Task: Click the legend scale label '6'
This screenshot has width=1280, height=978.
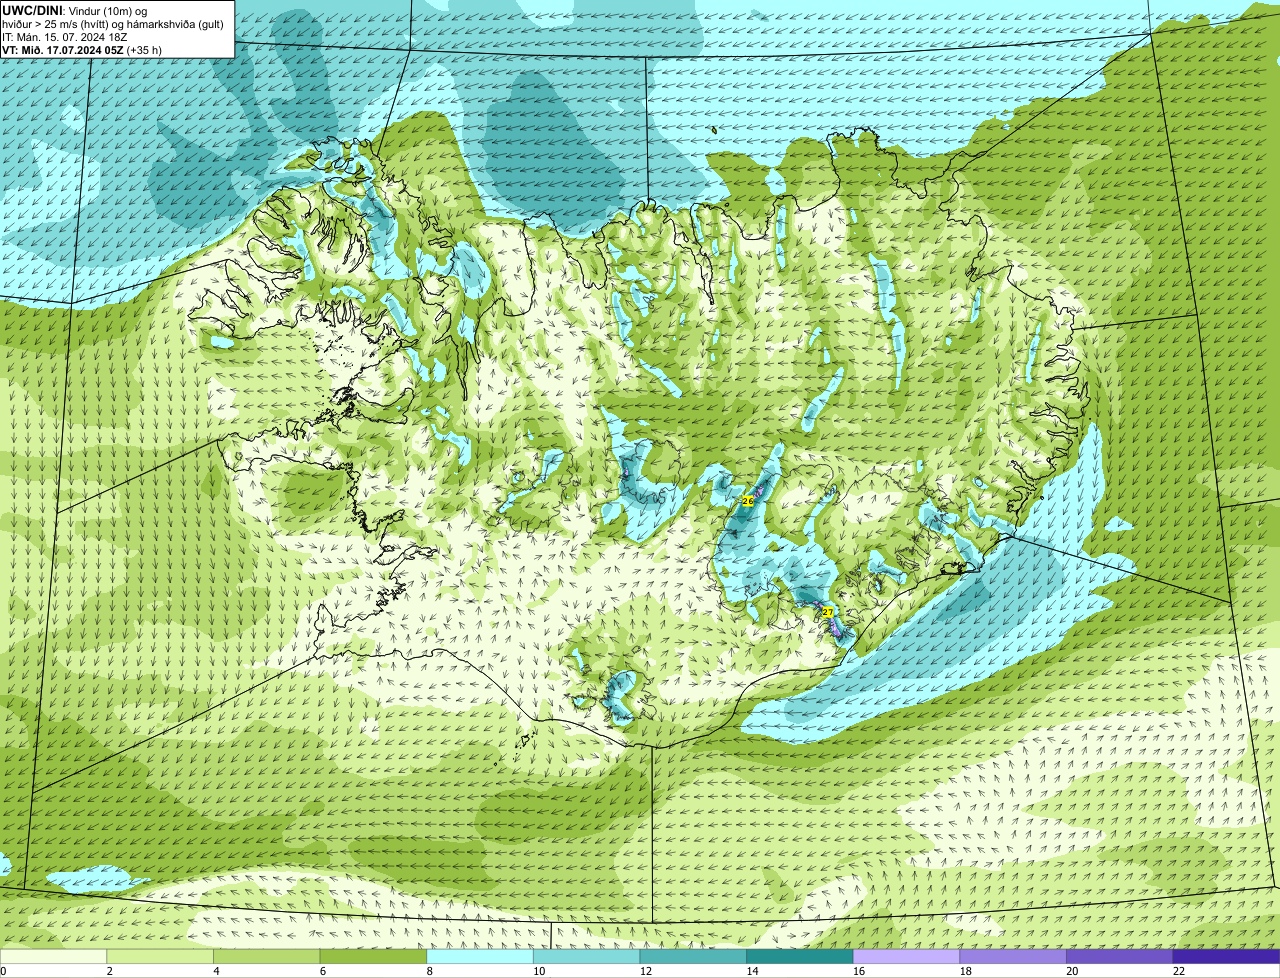Action: tap(322, 970)
